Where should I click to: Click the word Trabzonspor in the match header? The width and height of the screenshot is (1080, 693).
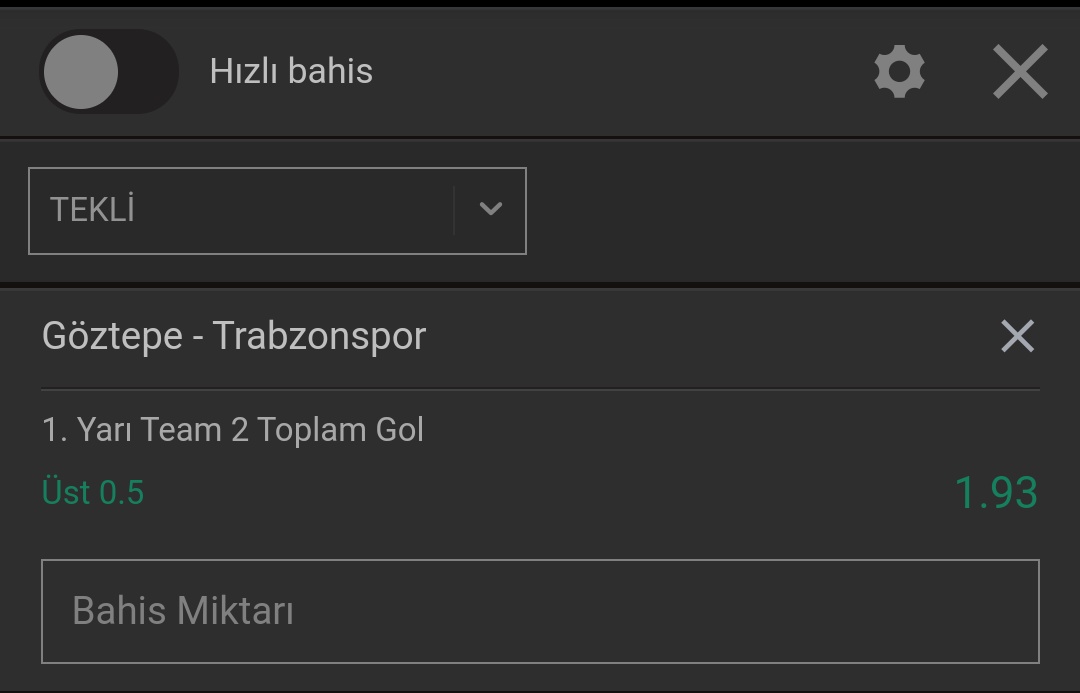pyautogui.click(x=320, y=337)
